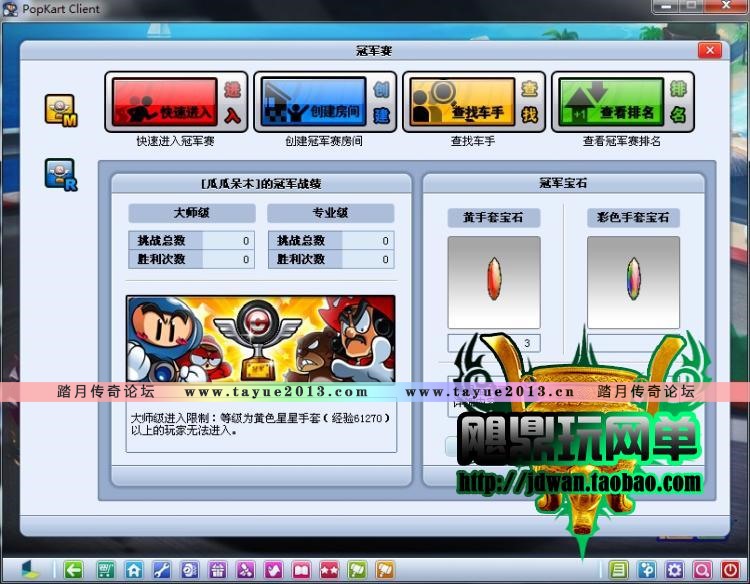Image resolution: width=750 pixels, height=584 pixels.
Task: Click the [瓜瓜呆木]的冠军战绩 panel title
Action: [261, 184]
